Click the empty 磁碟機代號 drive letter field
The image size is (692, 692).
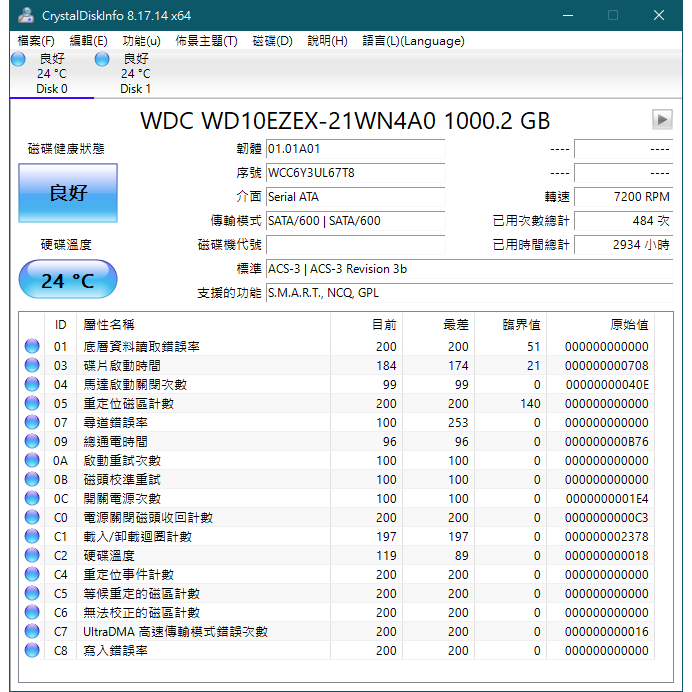pyautogui.click(x=356, y=244)
